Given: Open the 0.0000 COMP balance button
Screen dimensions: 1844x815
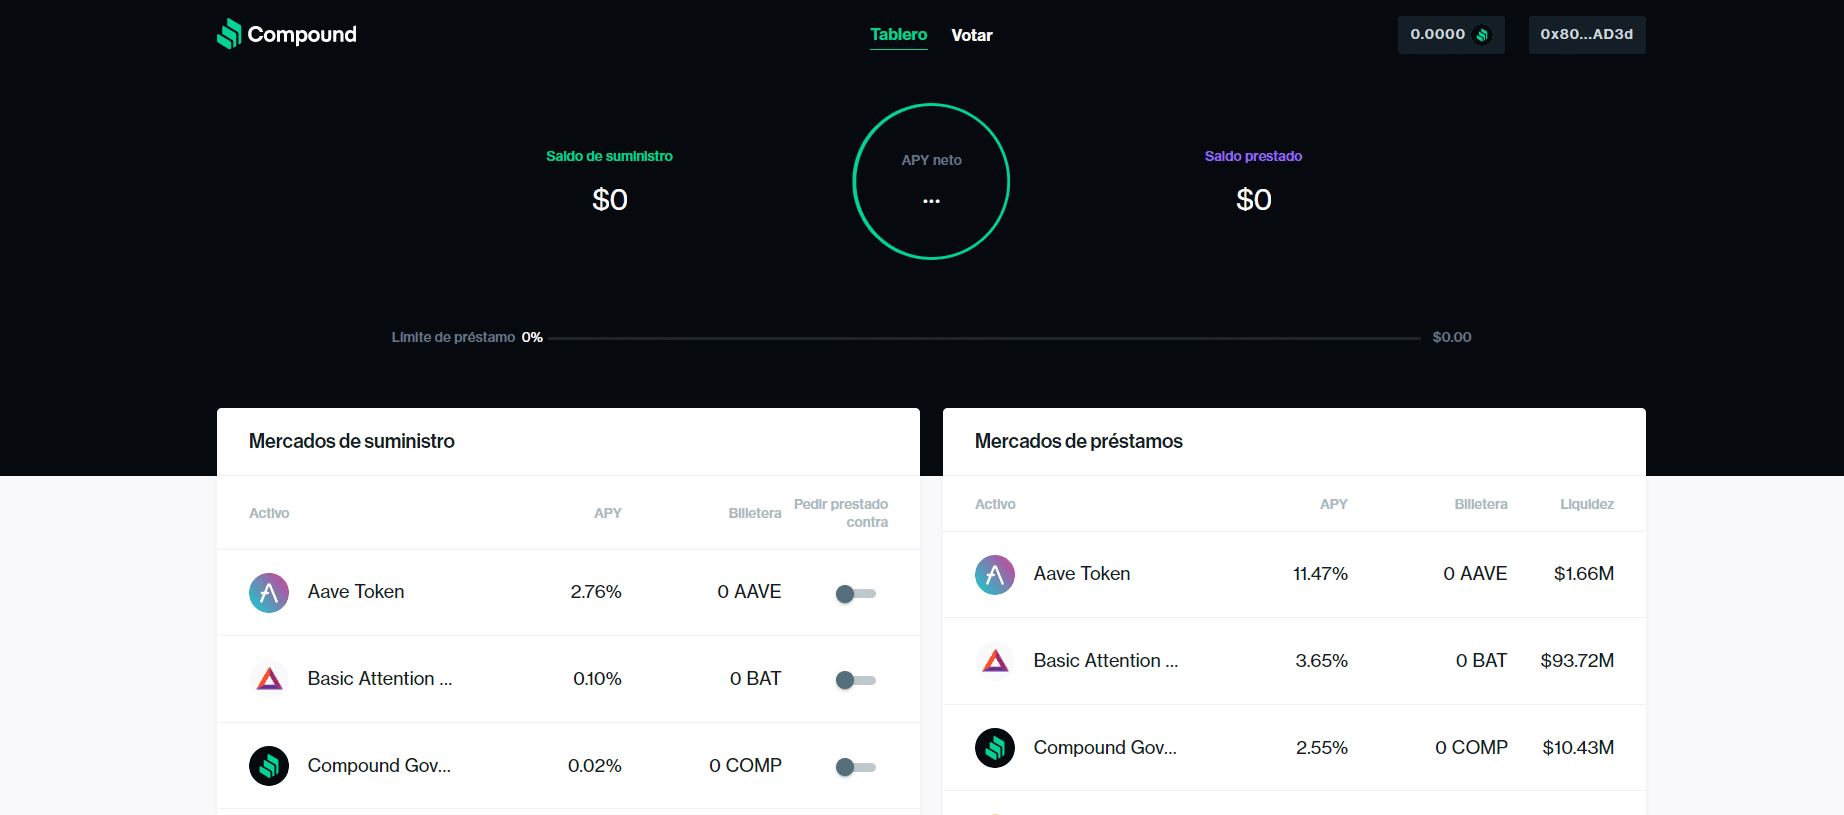Looking at the screenshot, I should point(1451,35).
